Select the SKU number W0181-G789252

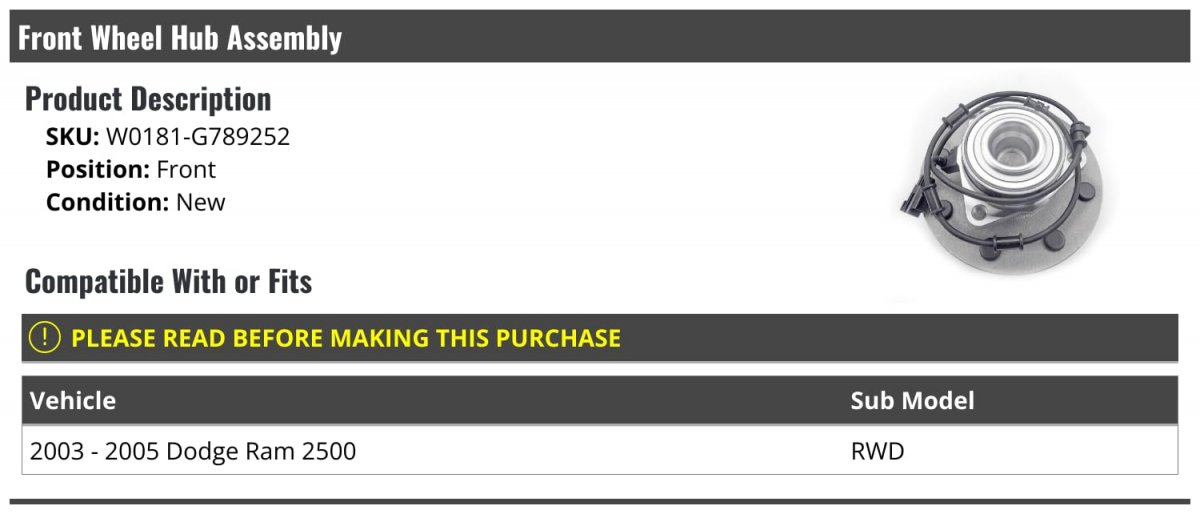198,137
